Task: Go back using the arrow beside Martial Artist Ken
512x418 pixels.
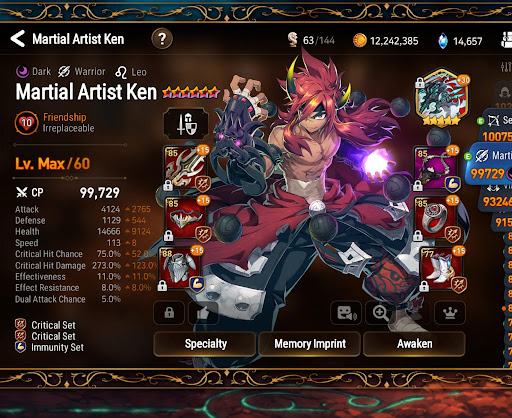Action: coord(18,39)
